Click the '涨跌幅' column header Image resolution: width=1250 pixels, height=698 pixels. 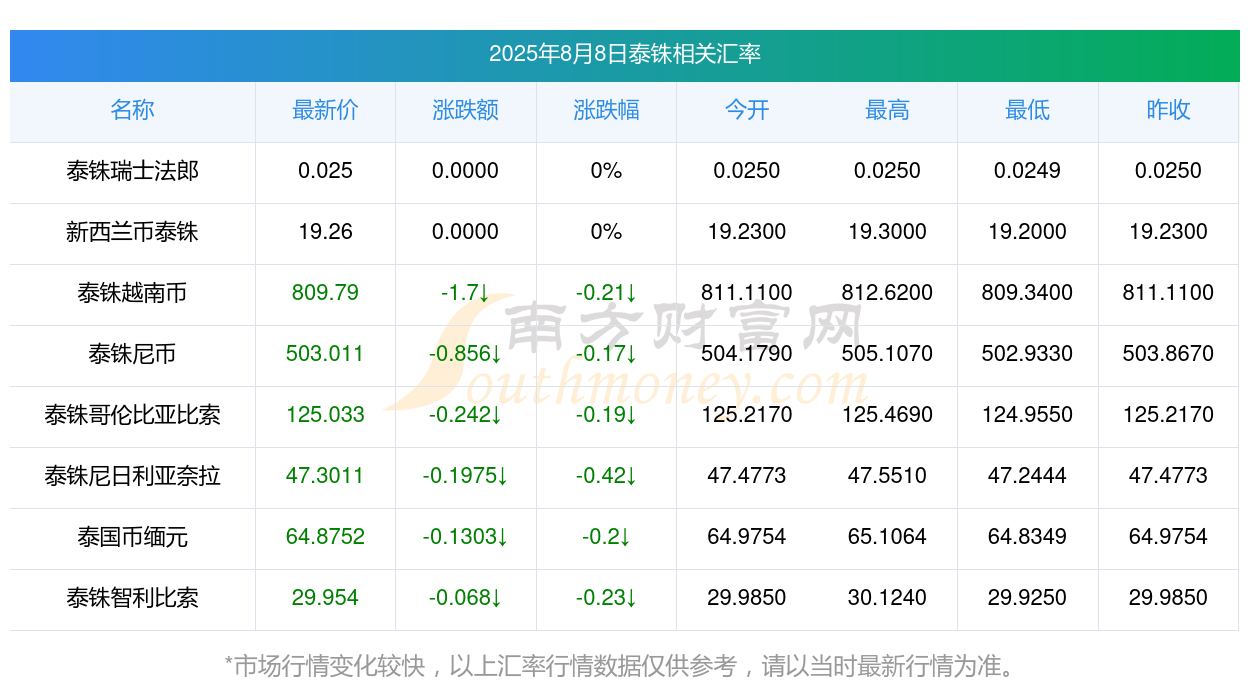(x=606, y=110)
